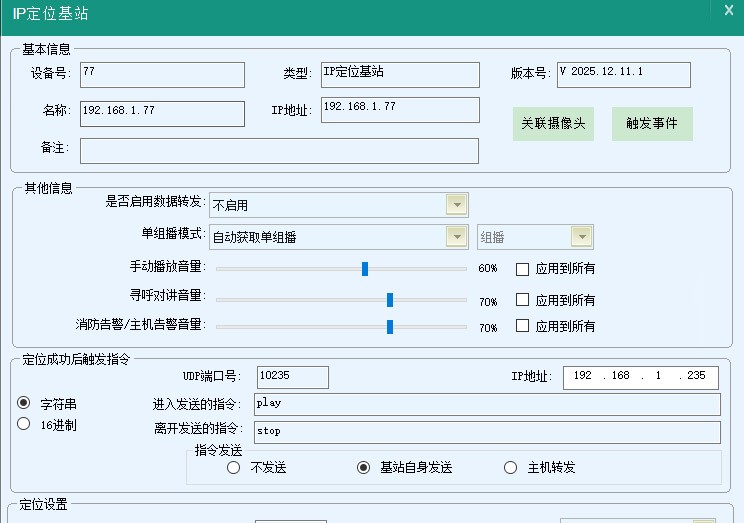Open the 组播 dropdown list

tap(581, 237)
